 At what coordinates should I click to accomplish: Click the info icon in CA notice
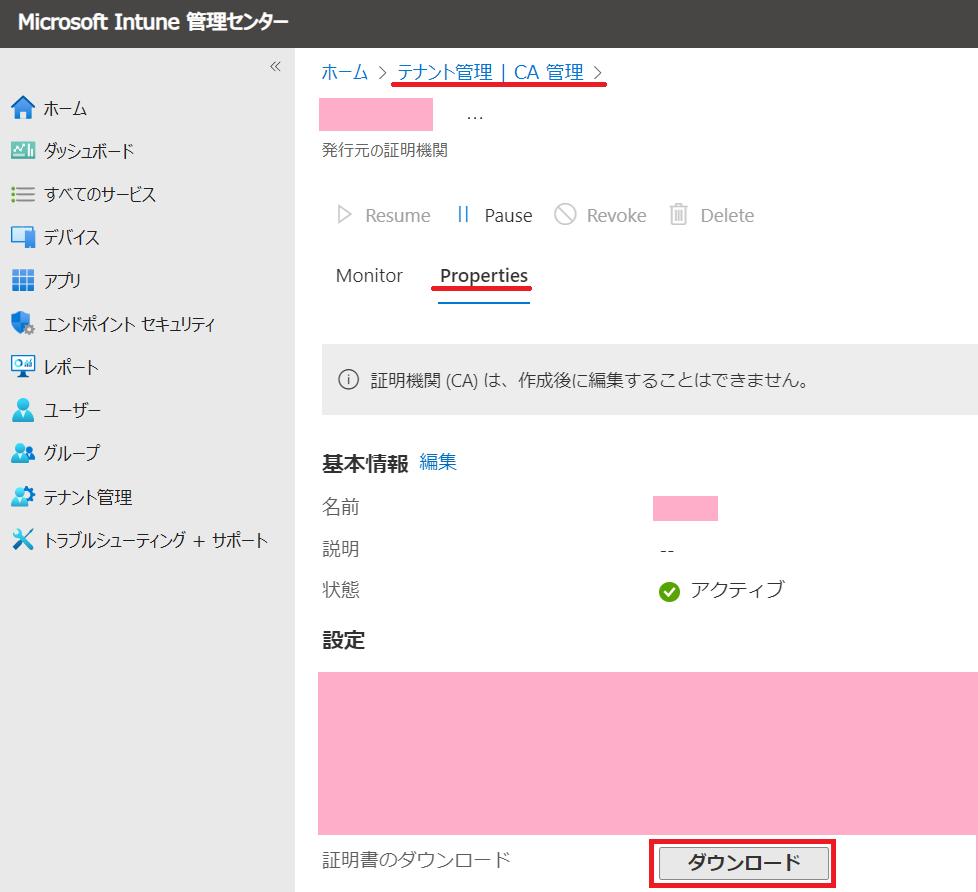click(348, 379)
